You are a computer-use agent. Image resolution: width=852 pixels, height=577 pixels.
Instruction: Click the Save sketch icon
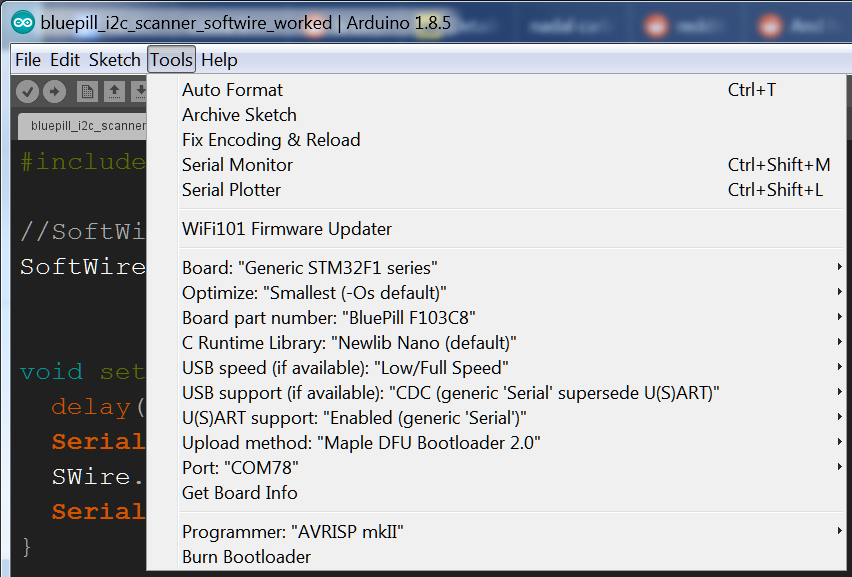click(x=141, y=90)
